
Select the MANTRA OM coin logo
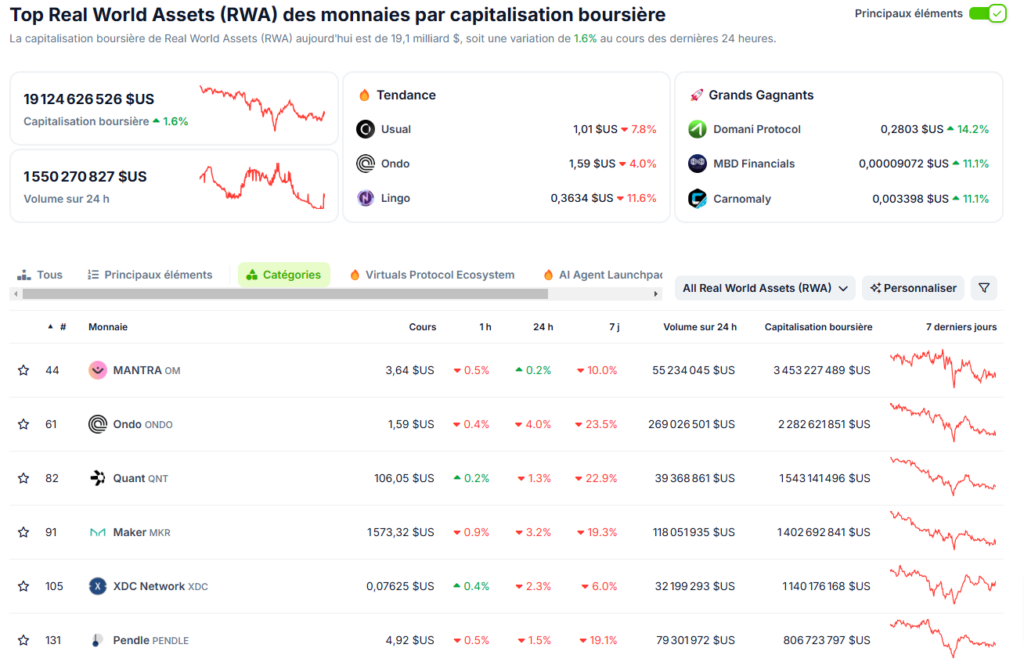(x=97, y=369)
